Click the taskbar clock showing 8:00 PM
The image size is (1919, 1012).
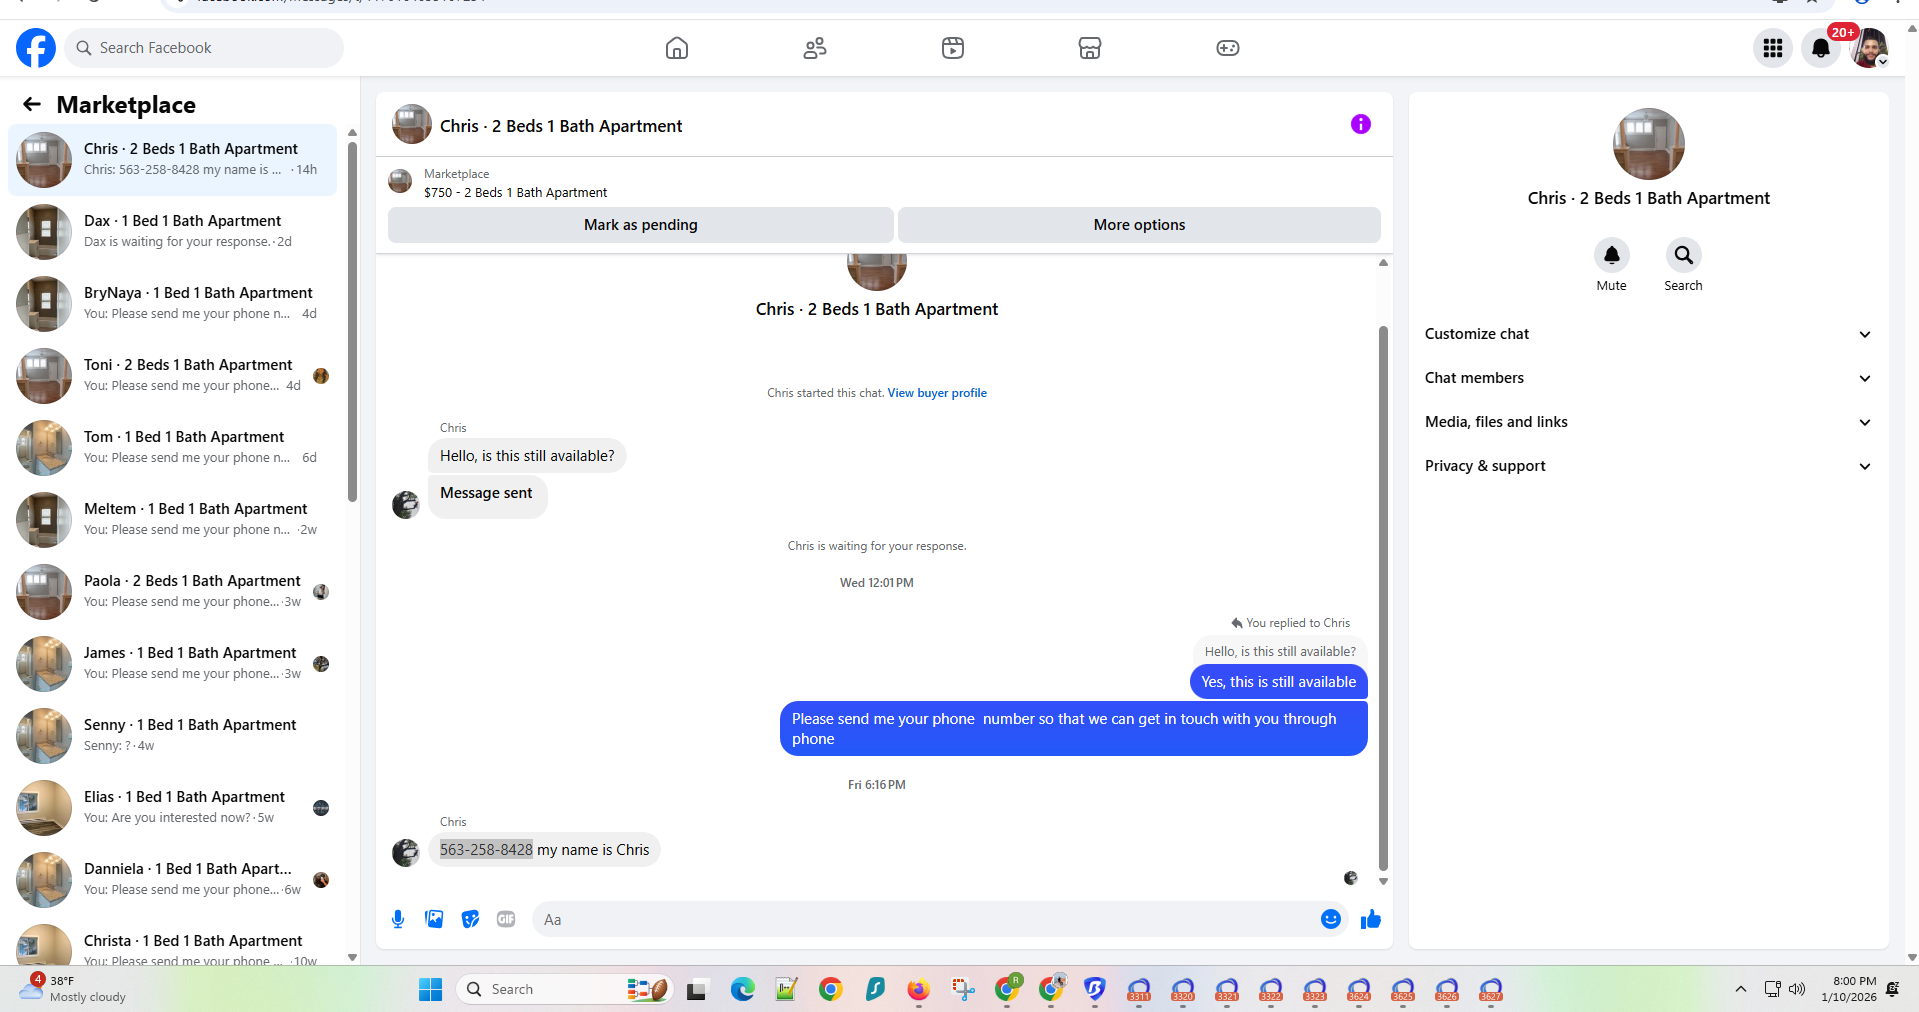pos(1849,989)
